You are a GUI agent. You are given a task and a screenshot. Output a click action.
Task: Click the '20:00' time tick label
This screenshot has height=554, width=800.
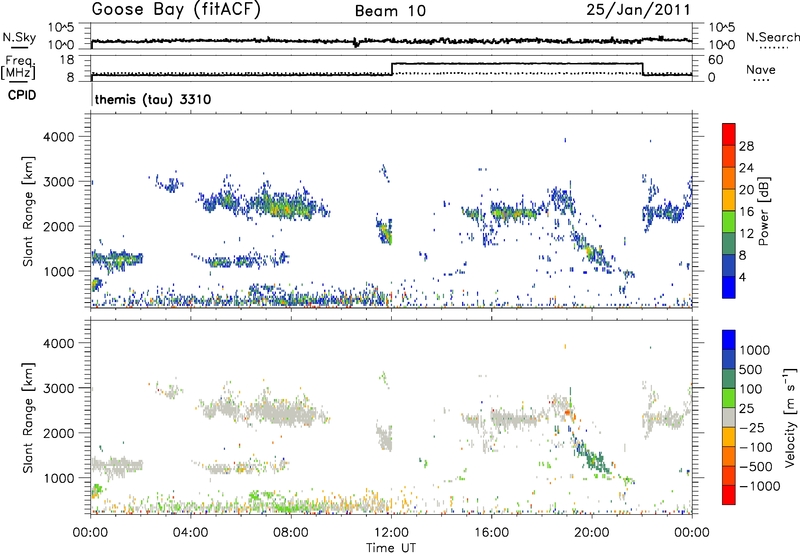[x=592, y=533]
